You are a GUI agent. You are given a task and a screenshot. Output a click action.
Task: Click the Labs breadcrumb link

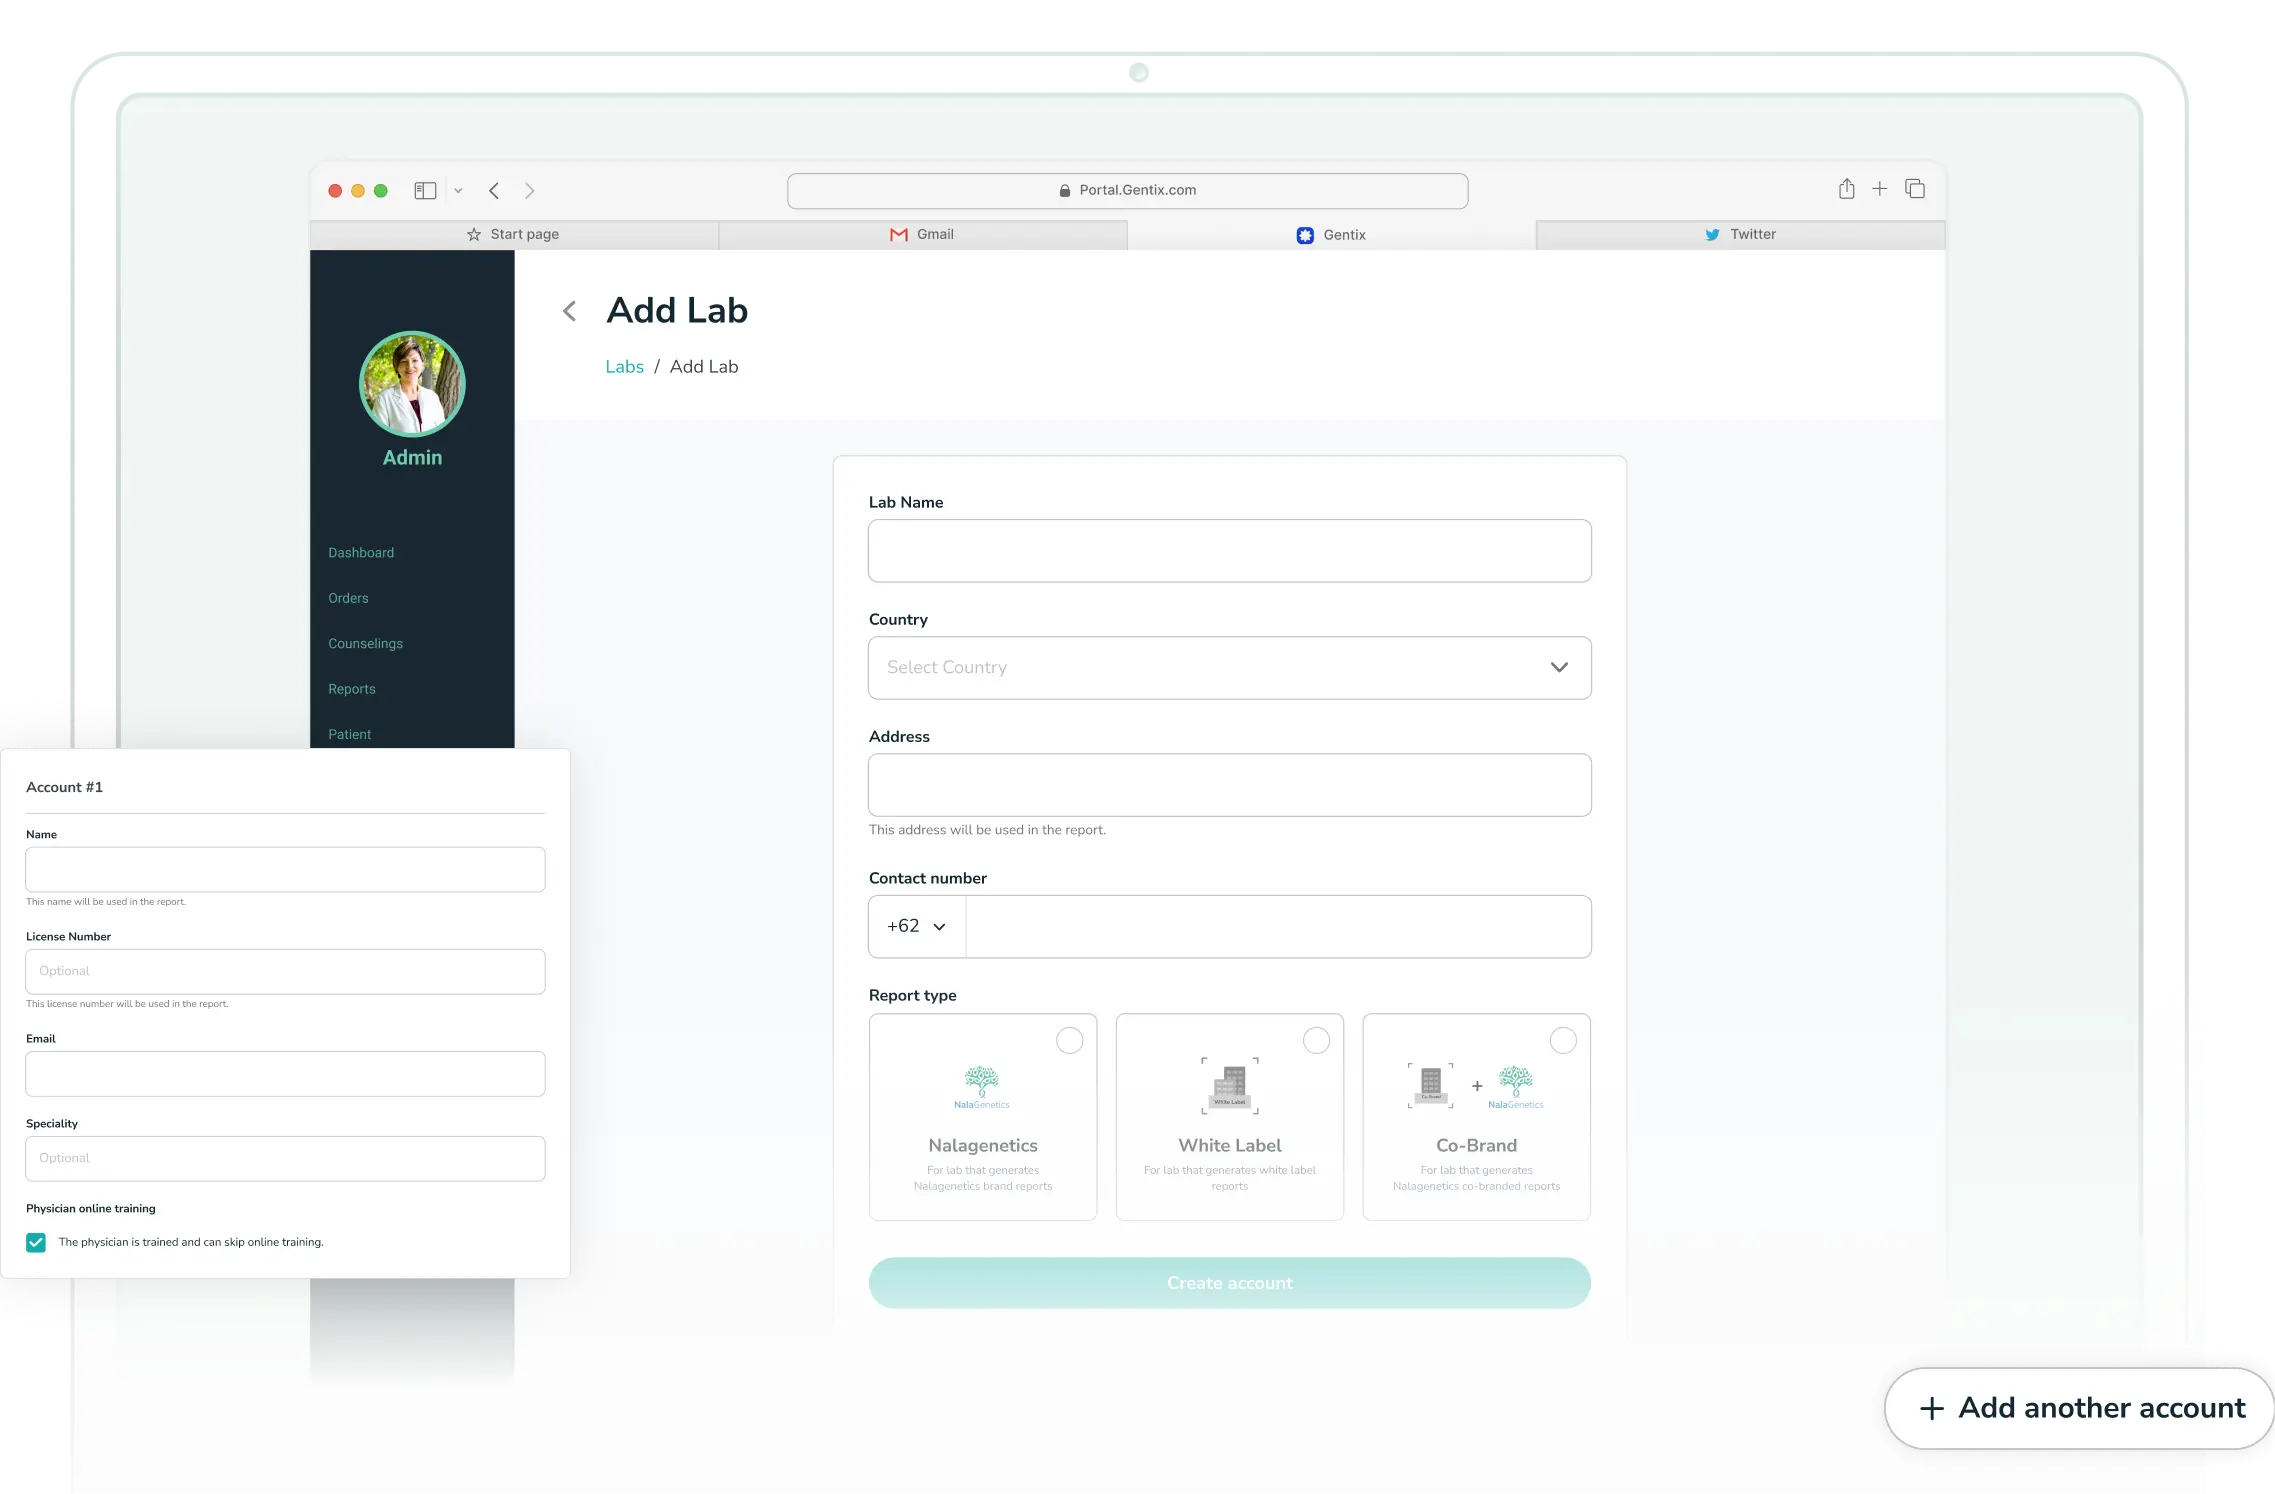pyautogui.click(x=623, y=365)
